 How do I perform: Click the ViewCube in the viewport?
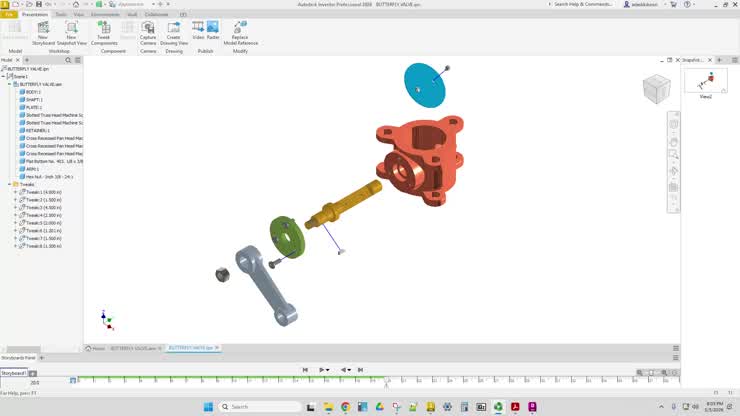pos(656,89)
